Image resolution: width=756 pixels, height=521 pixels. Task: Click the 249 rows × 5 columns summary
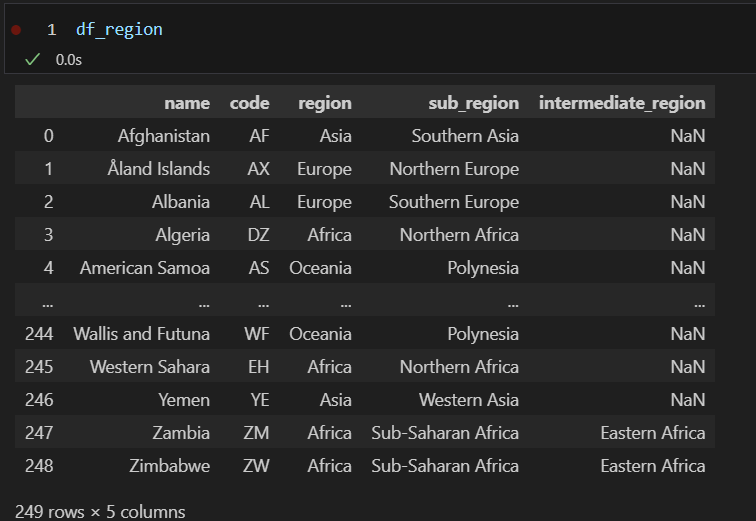[100, 511]
